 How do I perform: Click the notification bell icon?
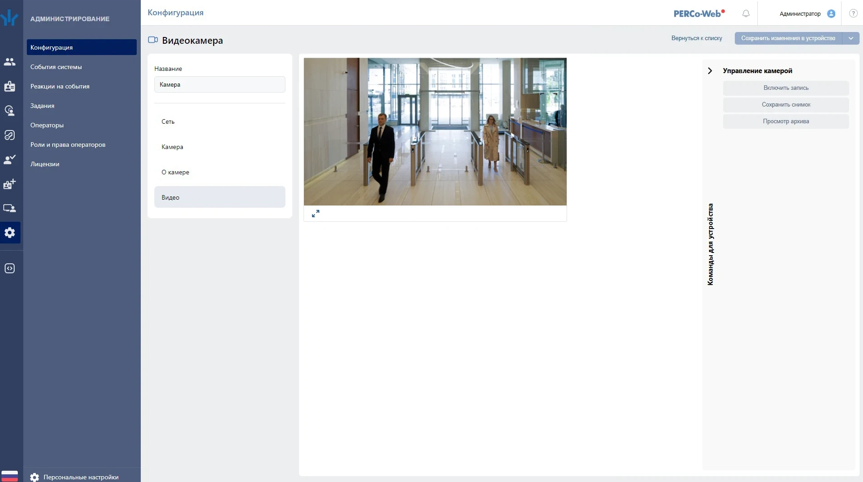[746, 13]
